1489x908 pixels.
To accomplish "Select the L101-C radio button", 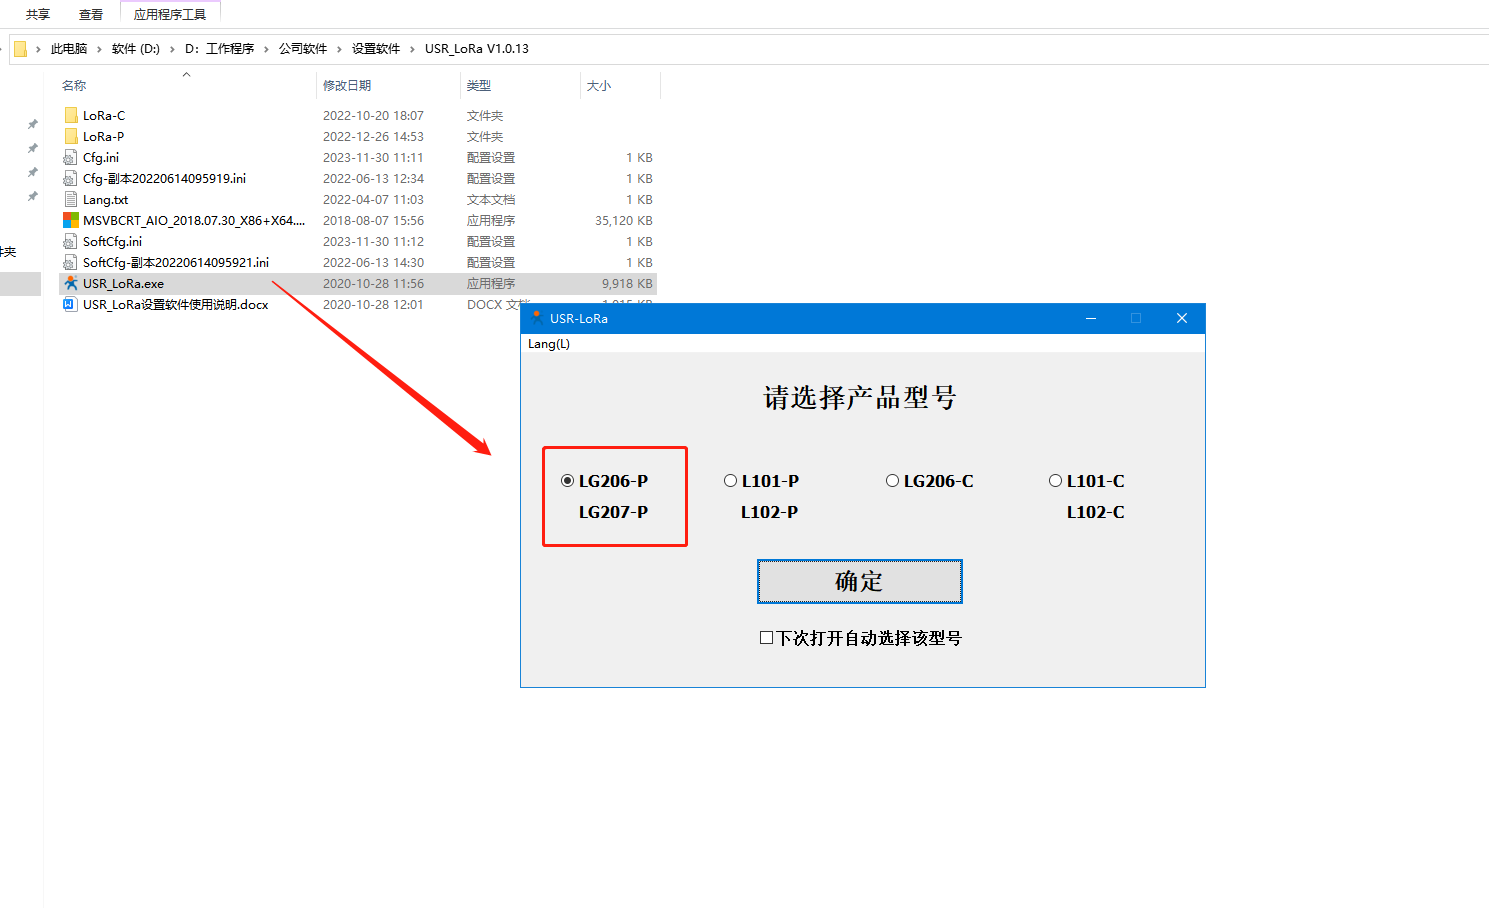I will 1055,481.
